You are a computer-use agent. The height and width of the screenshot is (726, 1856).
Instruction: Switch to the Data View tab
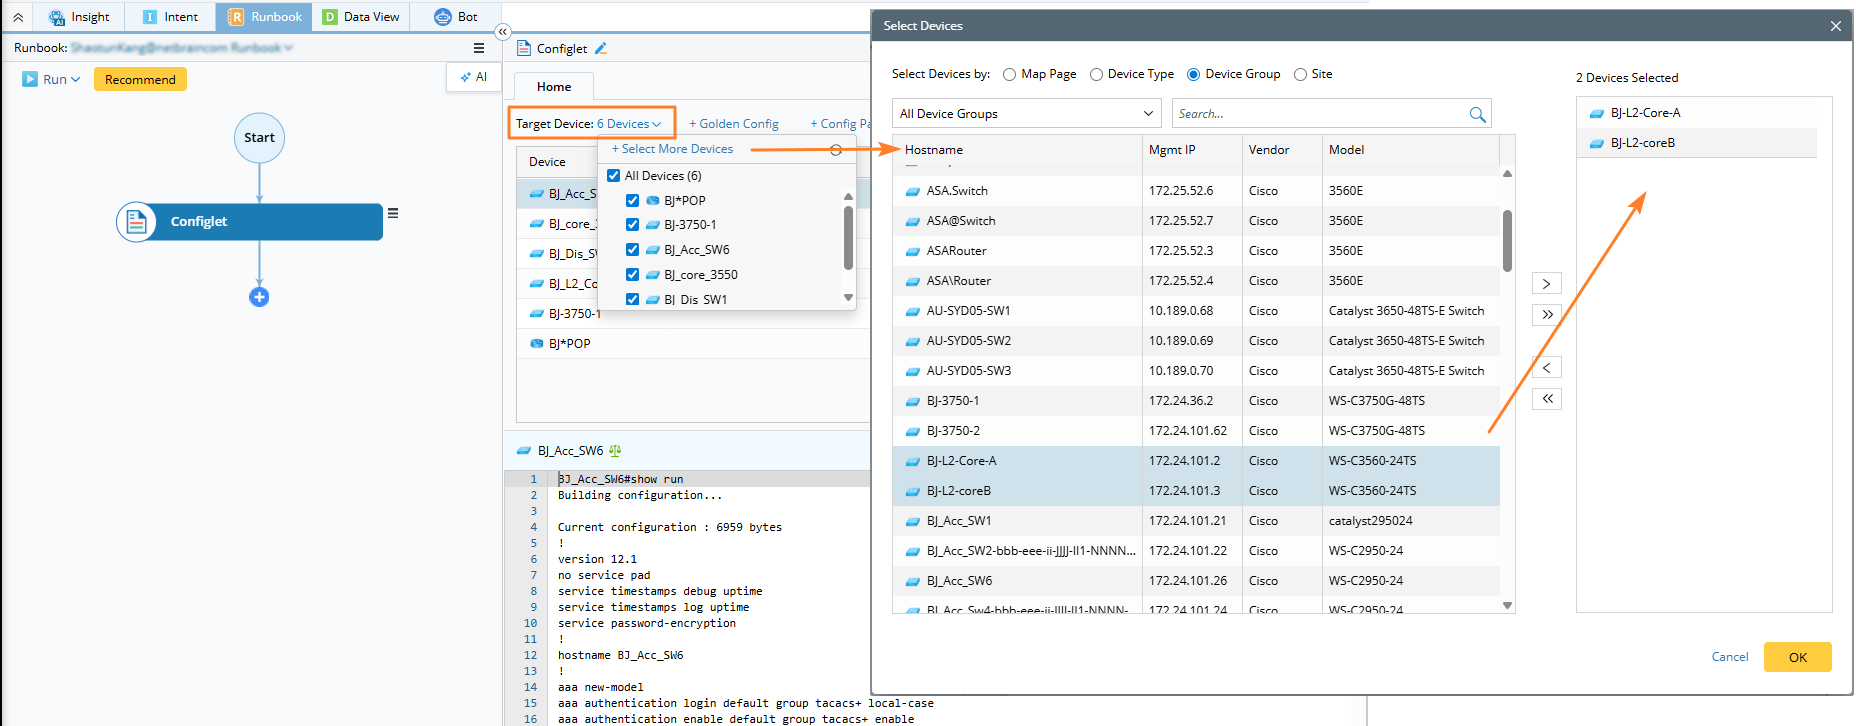pos(360,17)
